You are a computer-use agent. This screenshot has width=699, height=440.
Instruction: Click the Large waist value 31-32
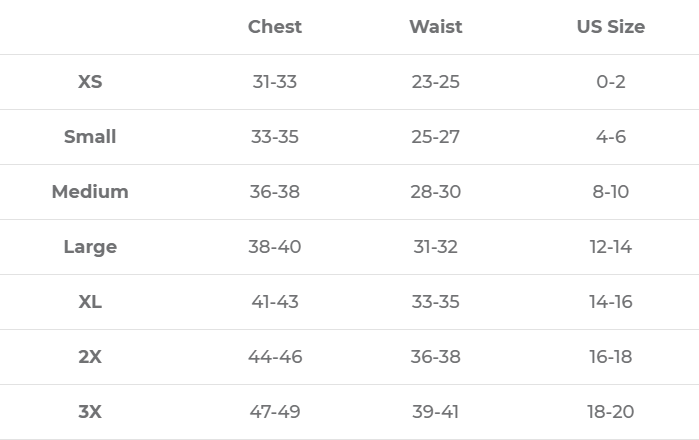pos(435,247)
